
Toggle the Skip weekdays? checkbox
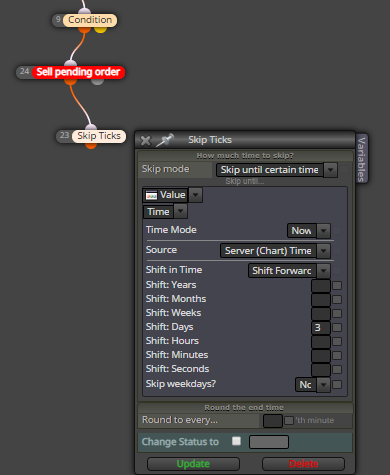point(337,385)
